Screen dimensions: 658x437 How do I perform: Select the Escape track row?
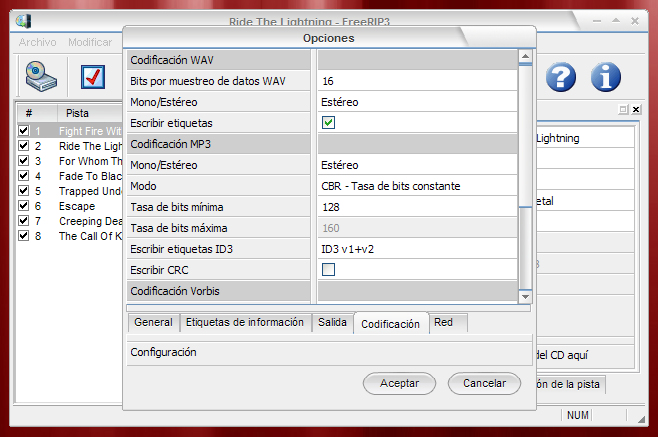coord(70,206)
